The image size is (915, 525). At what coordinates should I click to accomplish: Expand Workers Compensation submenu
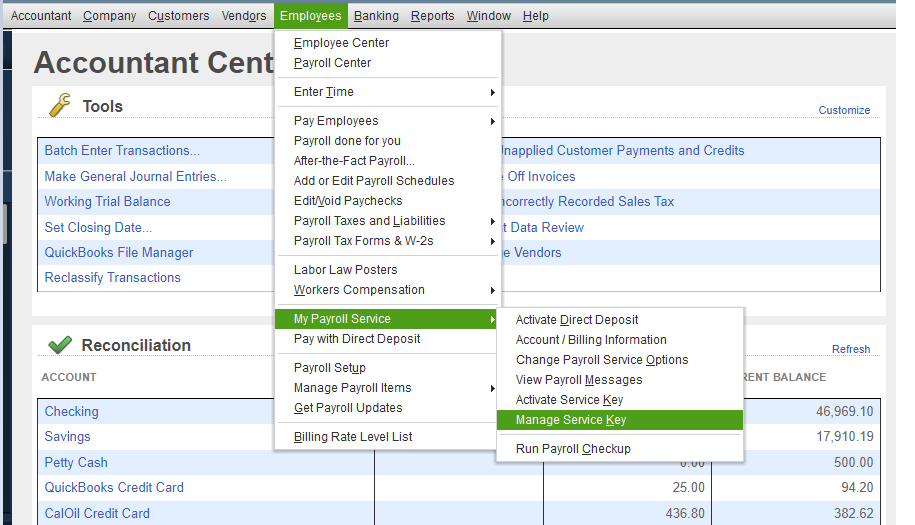coord(359,290)
